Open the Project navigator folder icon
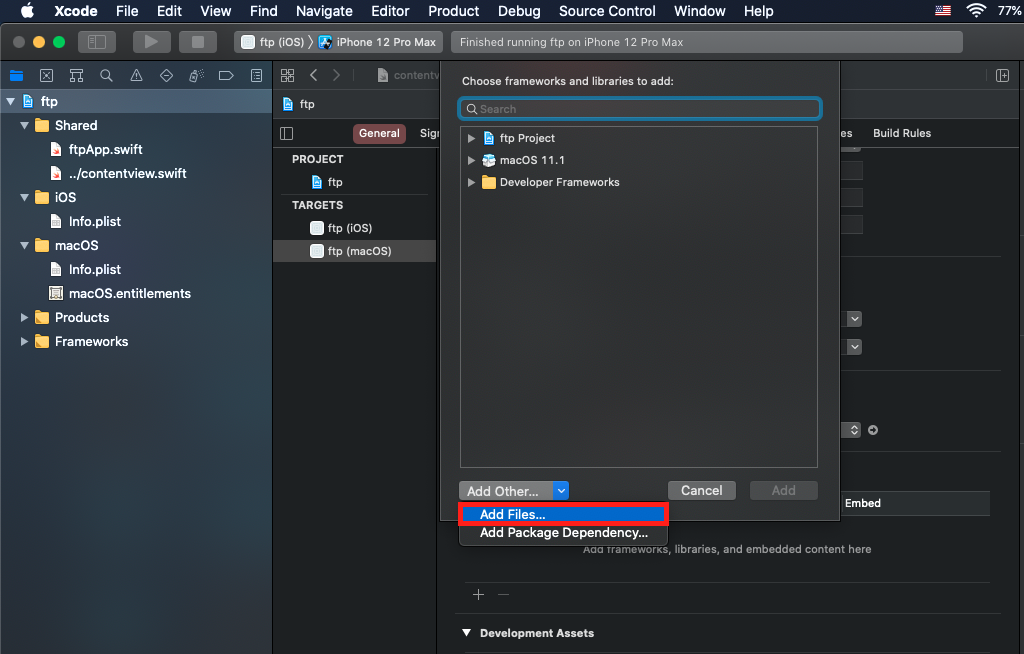1024x654 pixels. coord(16,76)
